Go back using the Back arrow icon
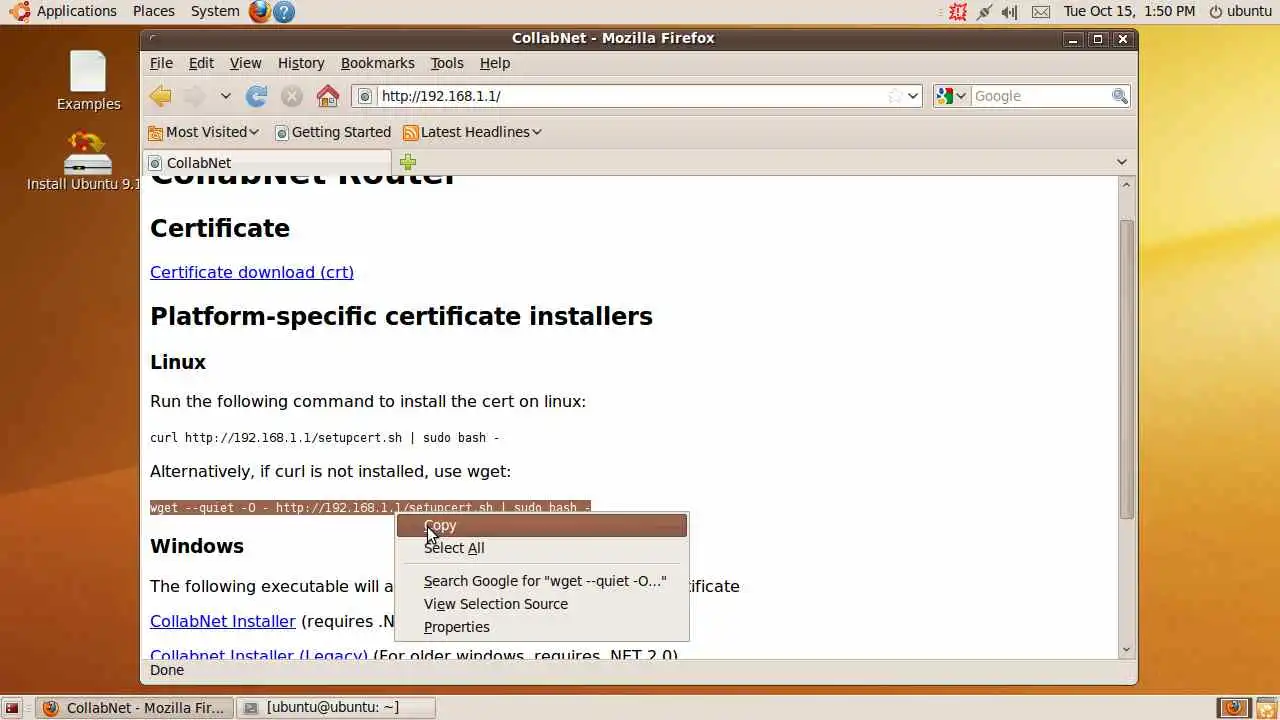 tap(160, 96)
